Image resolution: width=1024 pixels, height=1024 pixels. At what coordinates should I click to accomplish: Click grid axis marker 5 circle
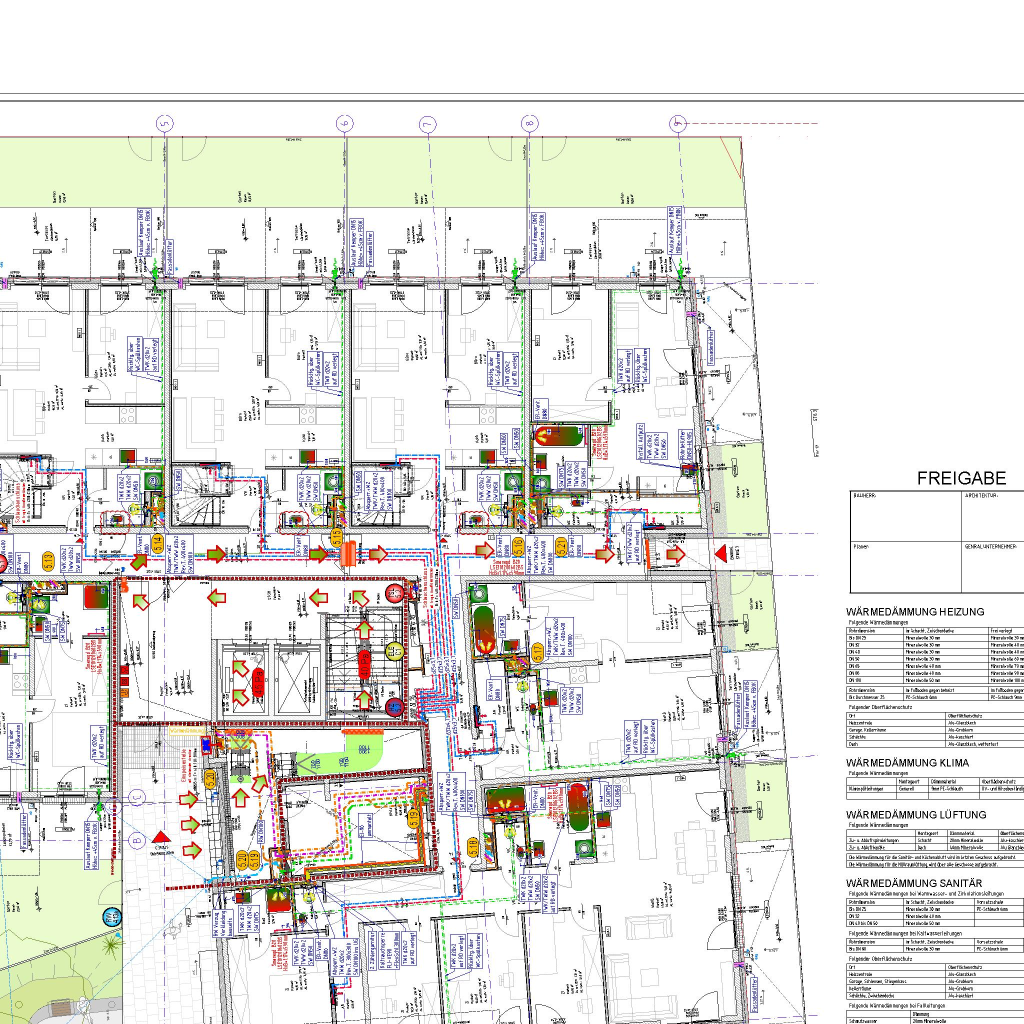(165, 123)
